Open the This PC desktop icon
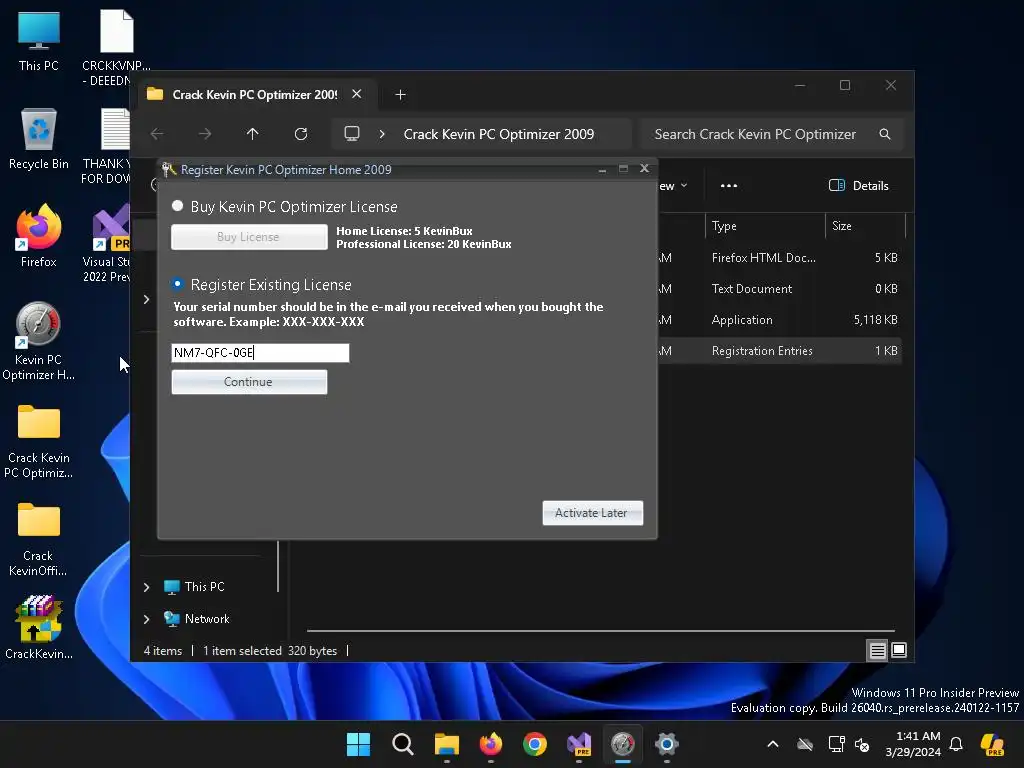This screenshot has height=768, width=1024. click(39, 40)
